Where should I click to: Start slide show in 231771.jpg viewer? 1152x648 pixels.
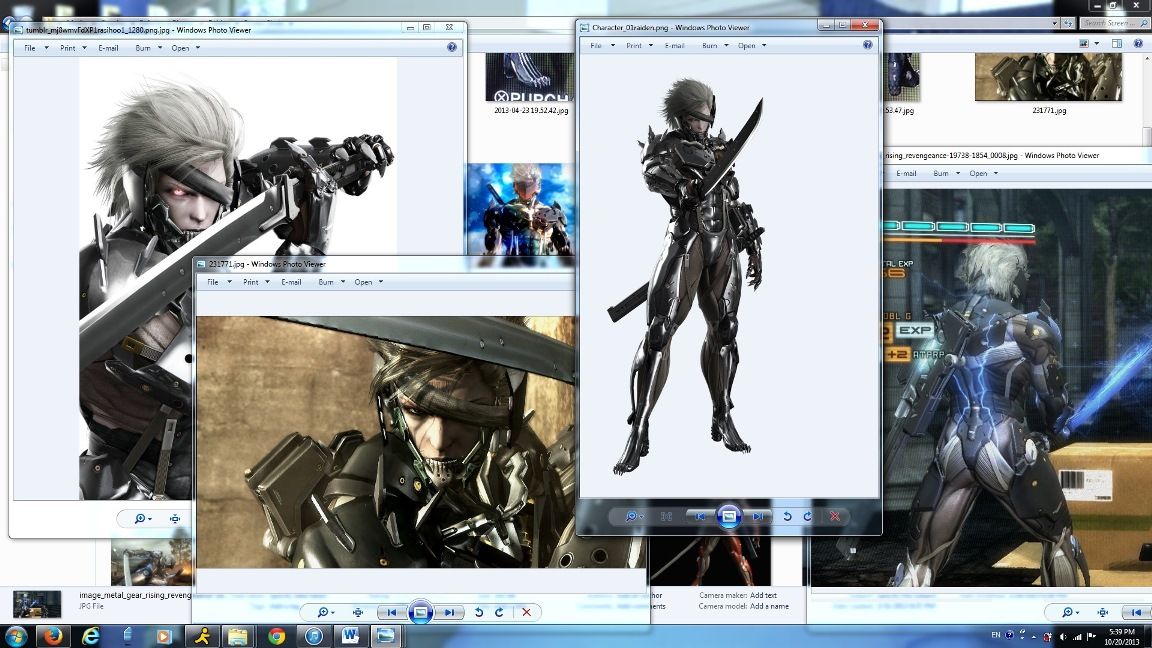click(x=420, y=612)
